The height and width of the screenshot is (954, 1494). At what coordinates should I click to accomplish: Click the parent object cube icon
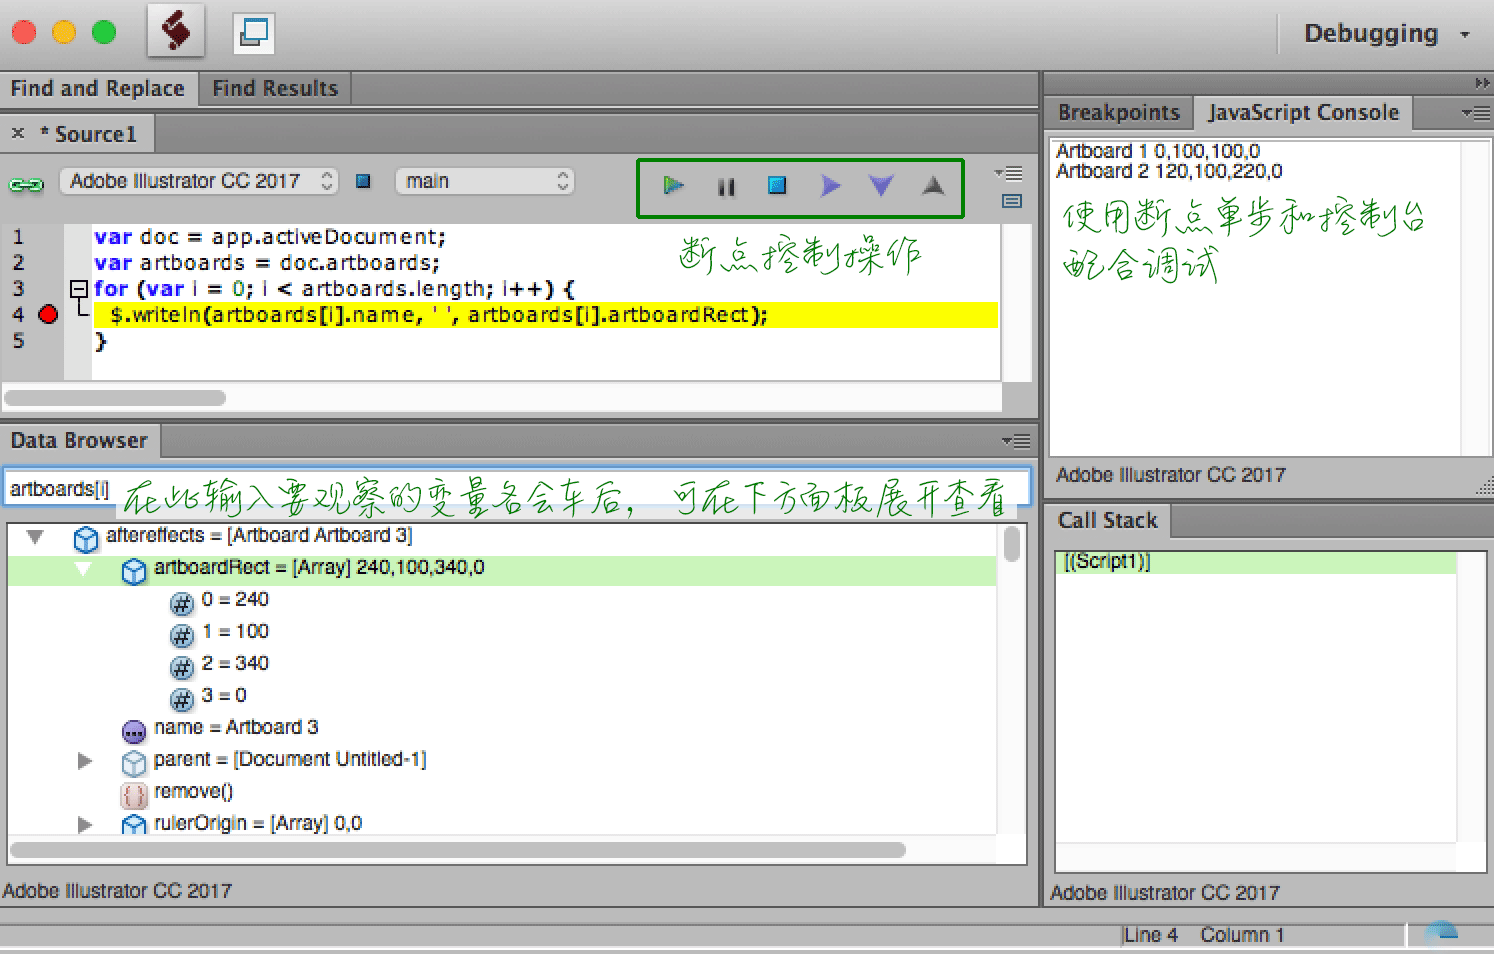click(134, 763)
